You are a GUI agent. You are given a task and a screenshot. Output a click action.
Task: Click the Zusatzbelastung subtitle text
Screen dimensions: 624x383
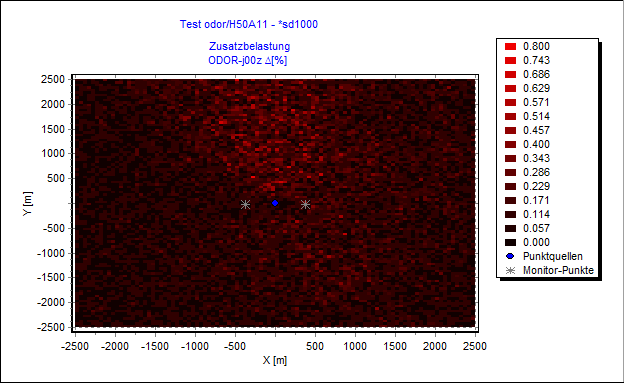tap(250, 46)
